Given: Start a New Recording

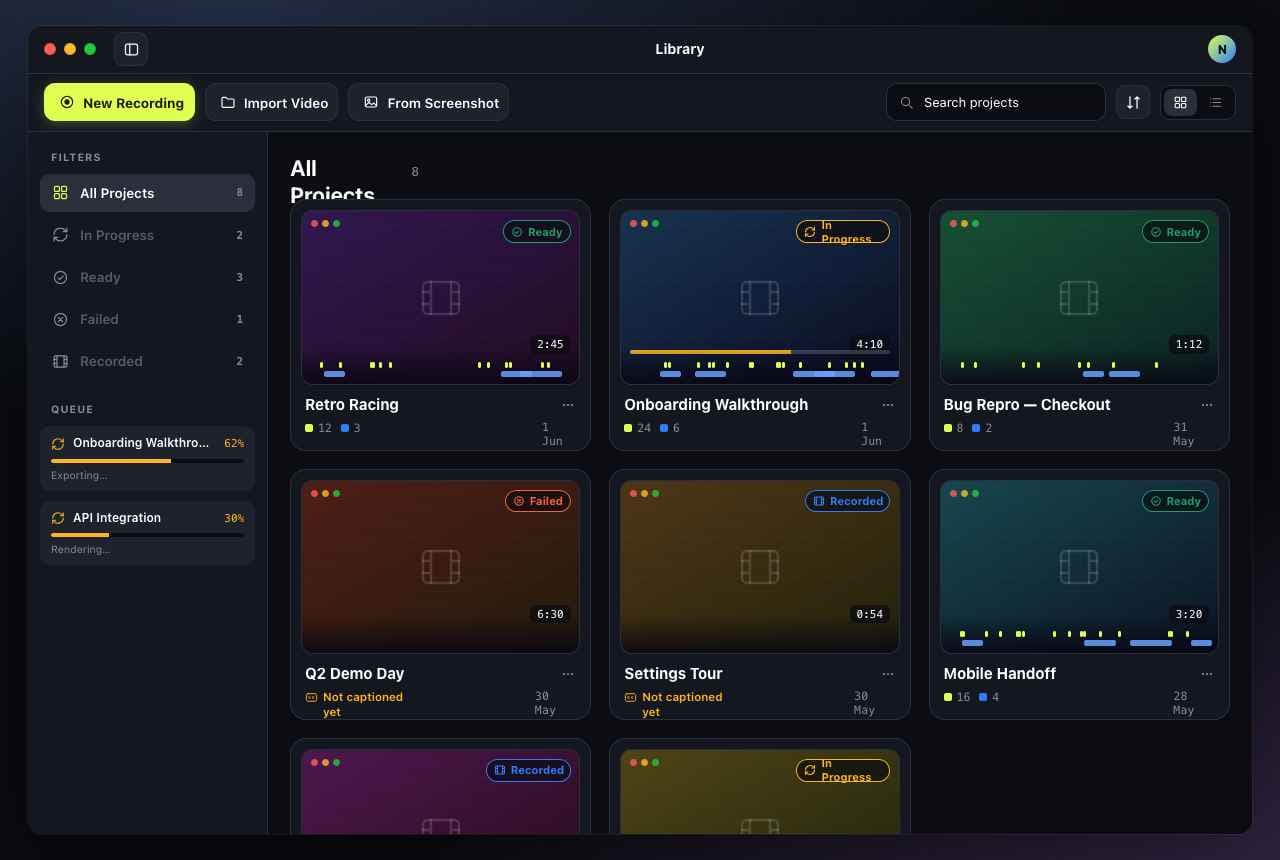Looking at the screenshot, I should [120, 102].
